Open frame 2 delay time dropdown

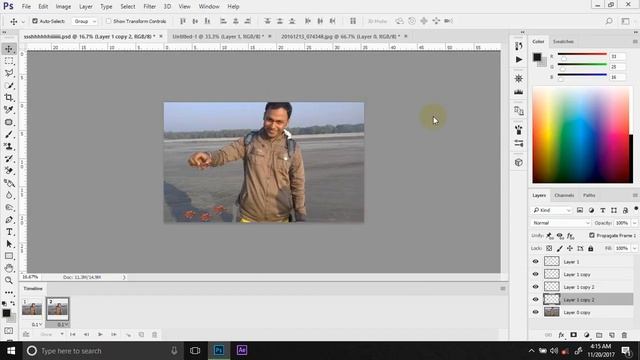tap(62, 324)
